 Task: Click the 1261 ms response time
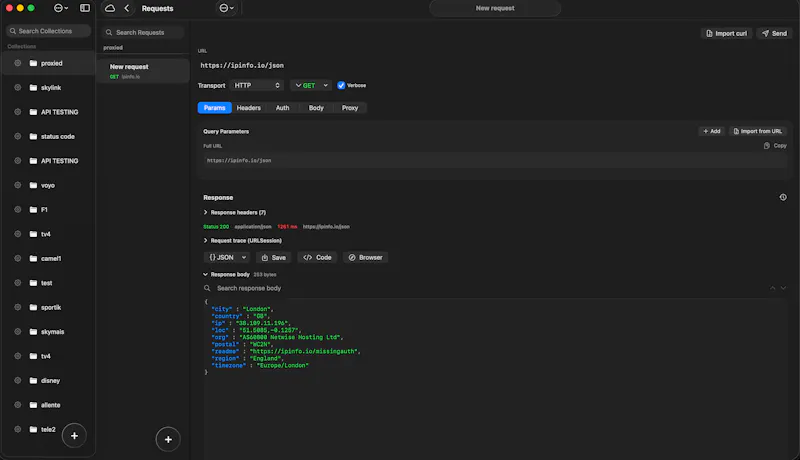tap(287, 227)
